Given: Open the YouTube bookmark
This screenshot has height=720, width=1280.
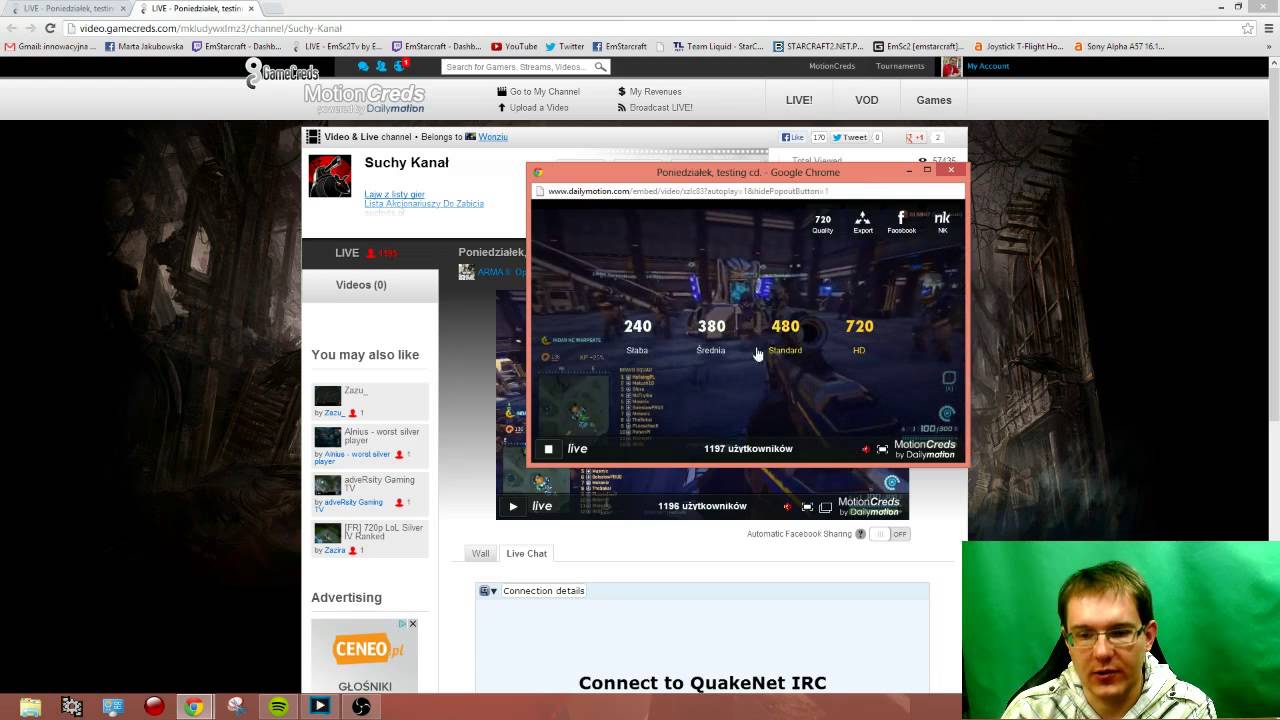Looking at the screenshot, I should (515, 46).
